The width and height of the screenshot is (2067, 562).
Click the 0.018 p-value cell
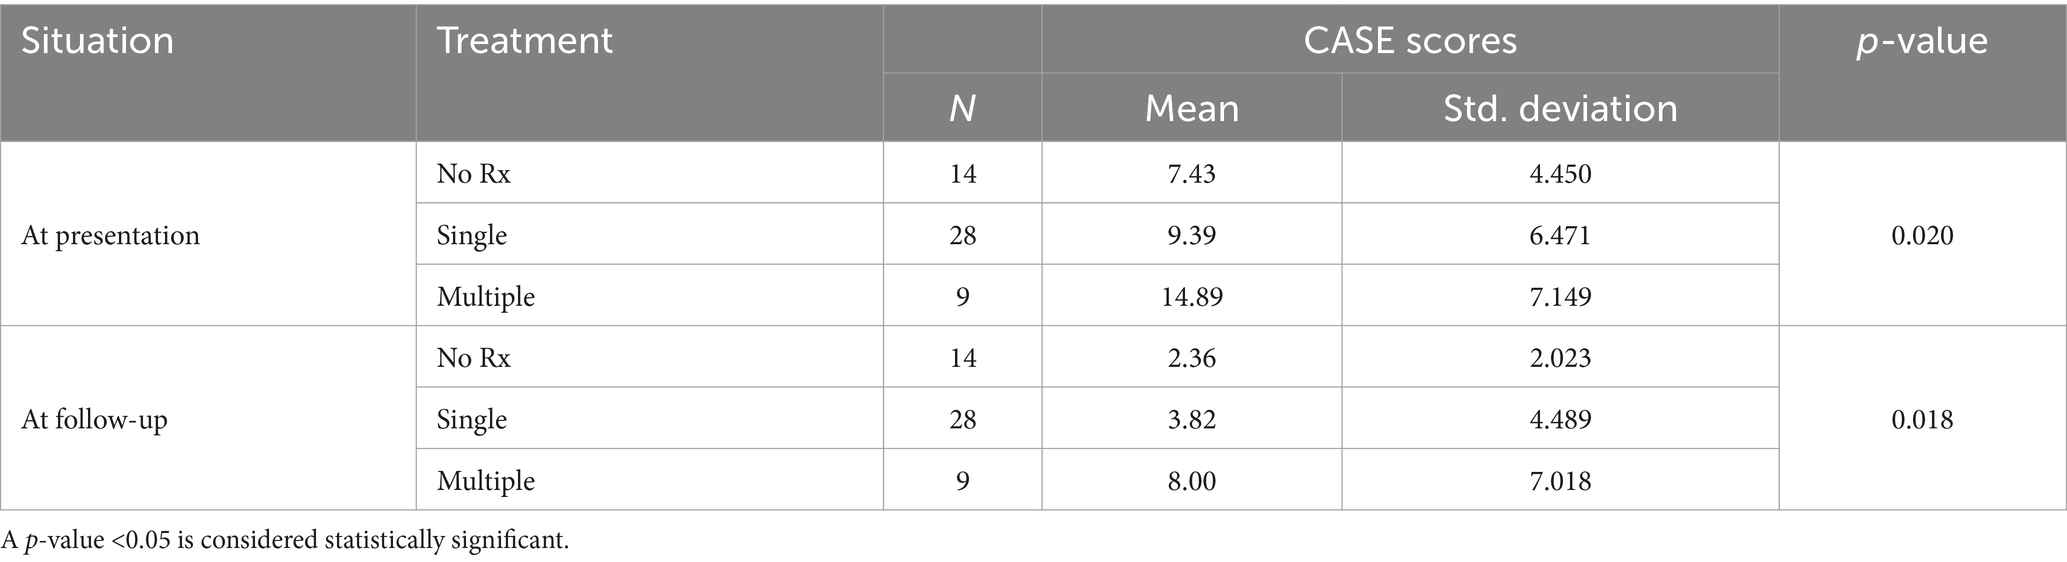click(x=1922, y=420)
